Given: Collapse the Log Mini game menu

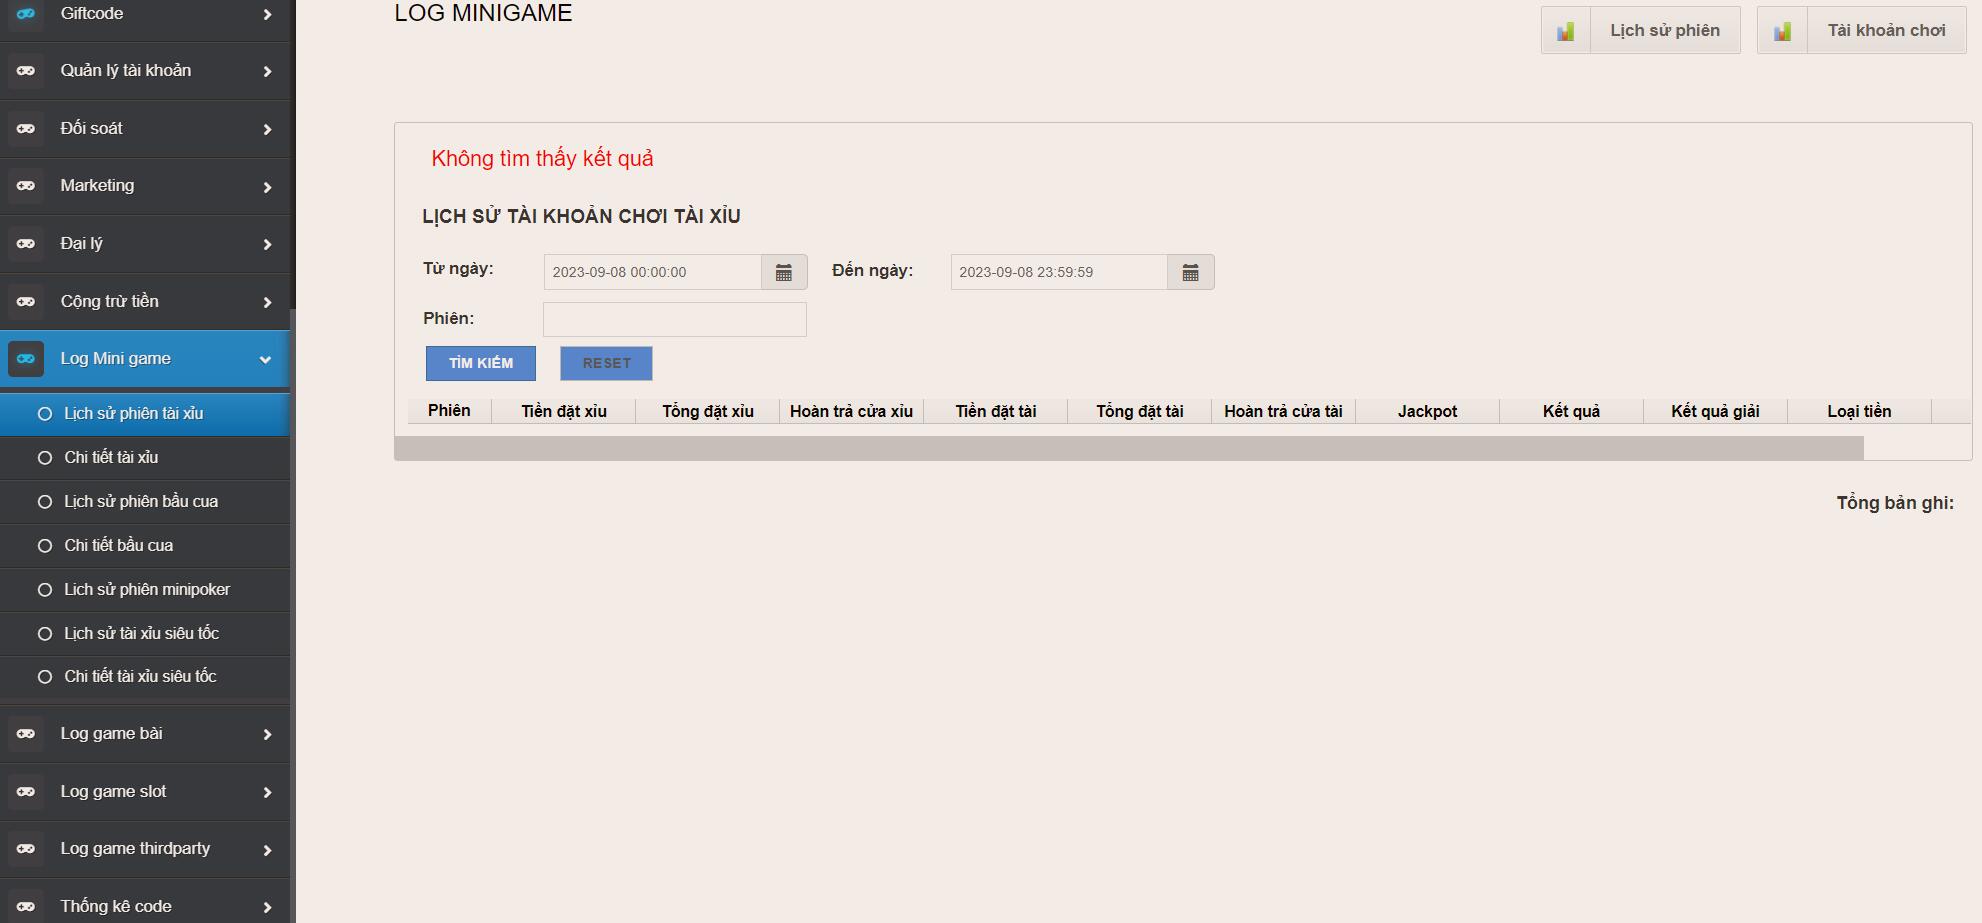Looking at the screenshot, I should 265,359.
